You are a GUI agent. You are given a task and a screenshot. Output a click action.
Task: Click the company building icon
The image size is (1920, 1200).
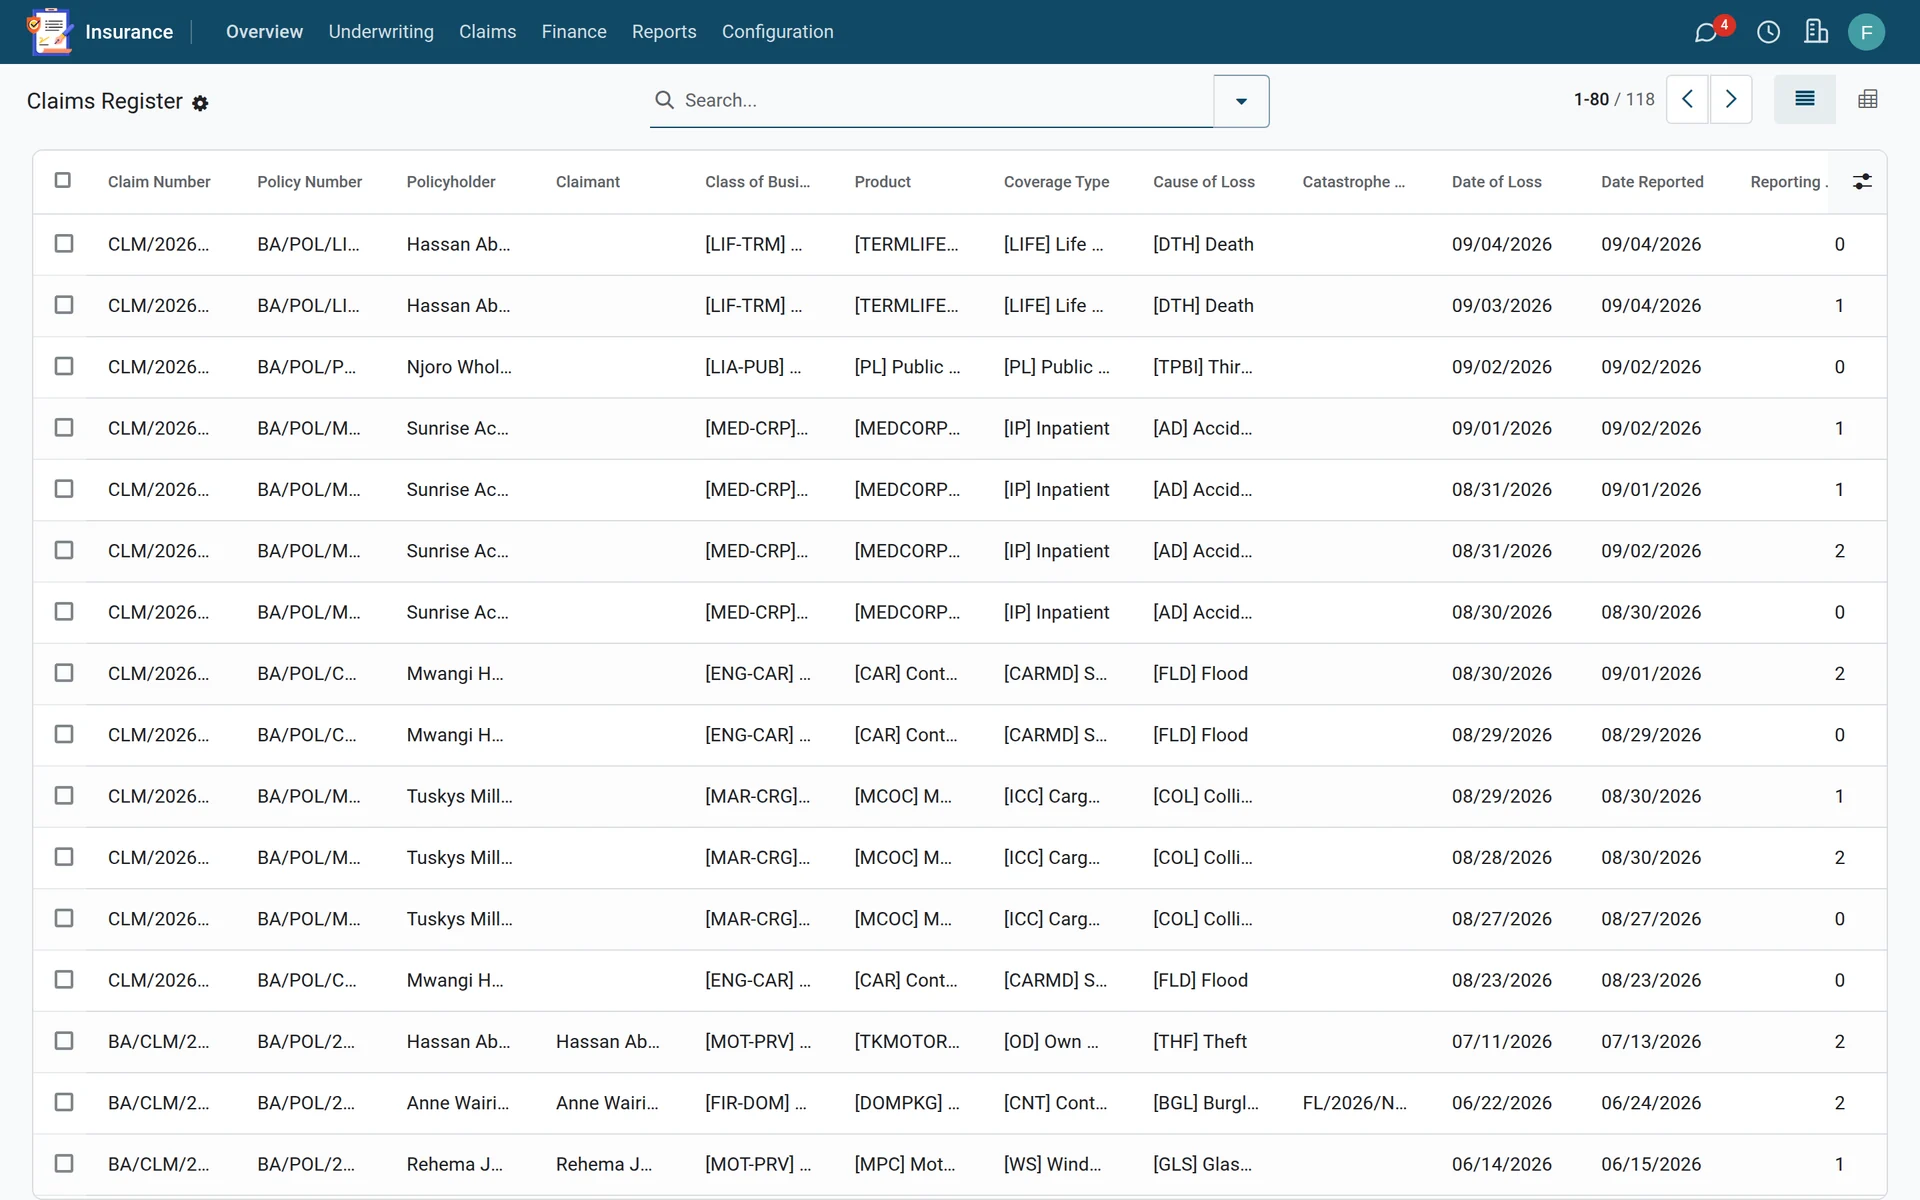tap(1816, 32)
